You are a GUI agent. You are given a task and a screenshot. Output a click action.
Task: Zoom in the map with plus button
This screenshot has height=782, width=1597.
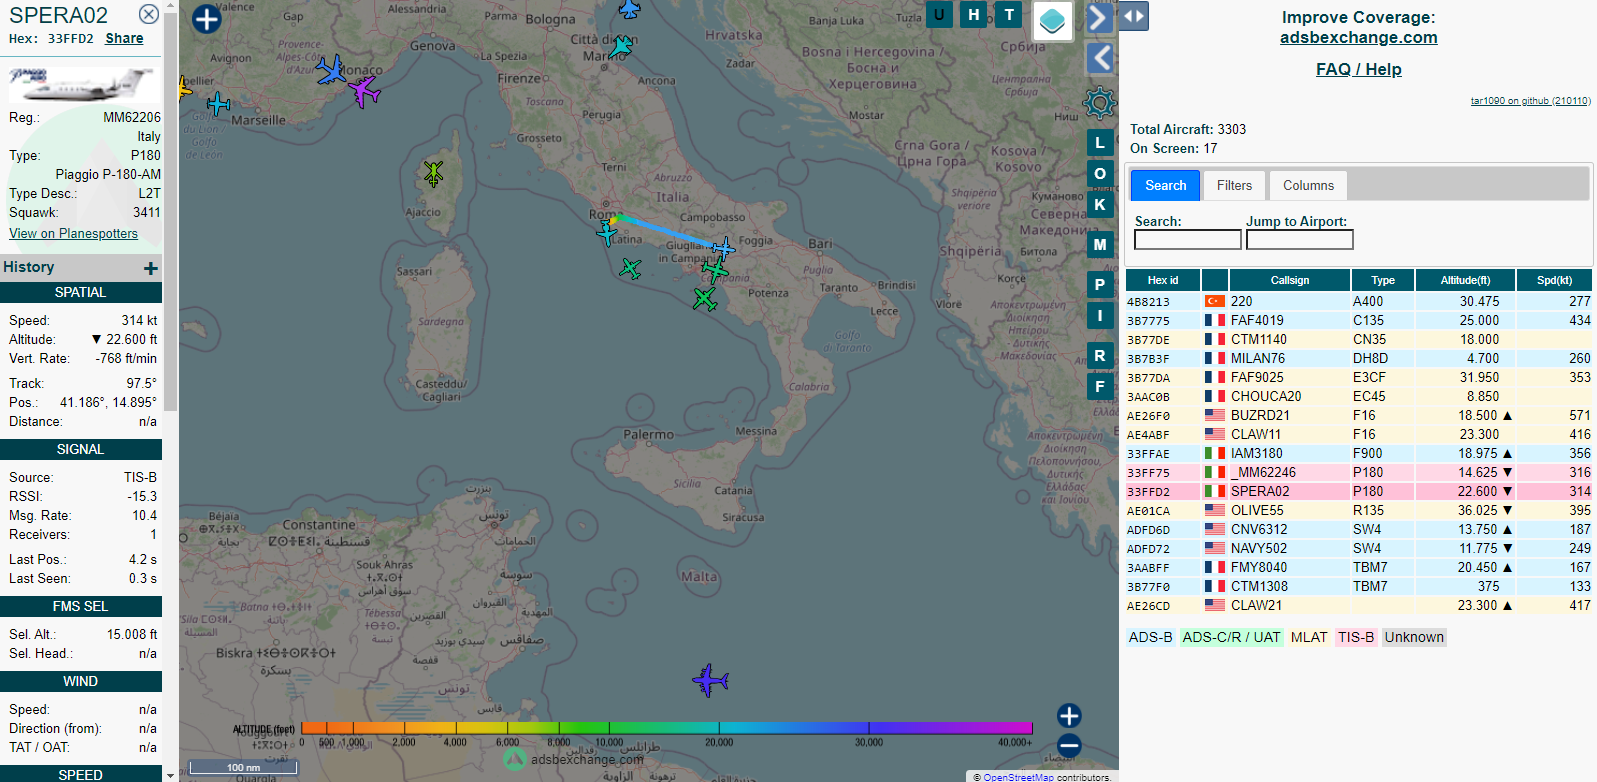coord(1069,716)
